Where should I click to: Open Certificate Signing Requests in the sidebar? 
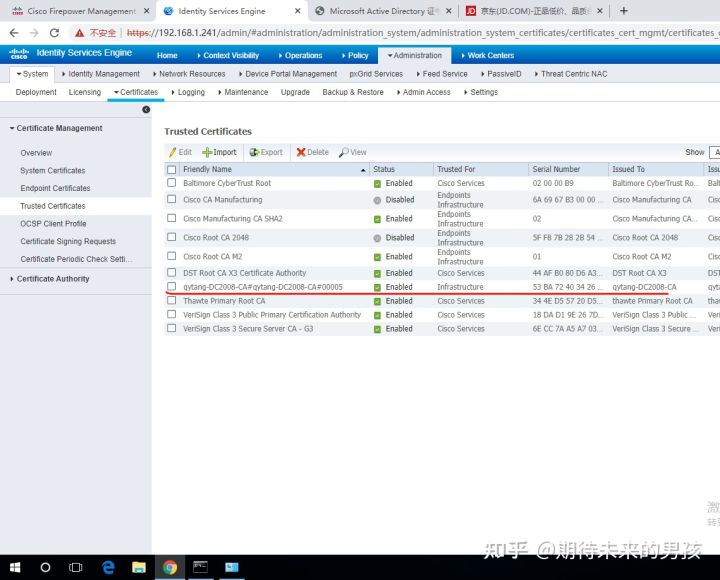coord(68,242)
